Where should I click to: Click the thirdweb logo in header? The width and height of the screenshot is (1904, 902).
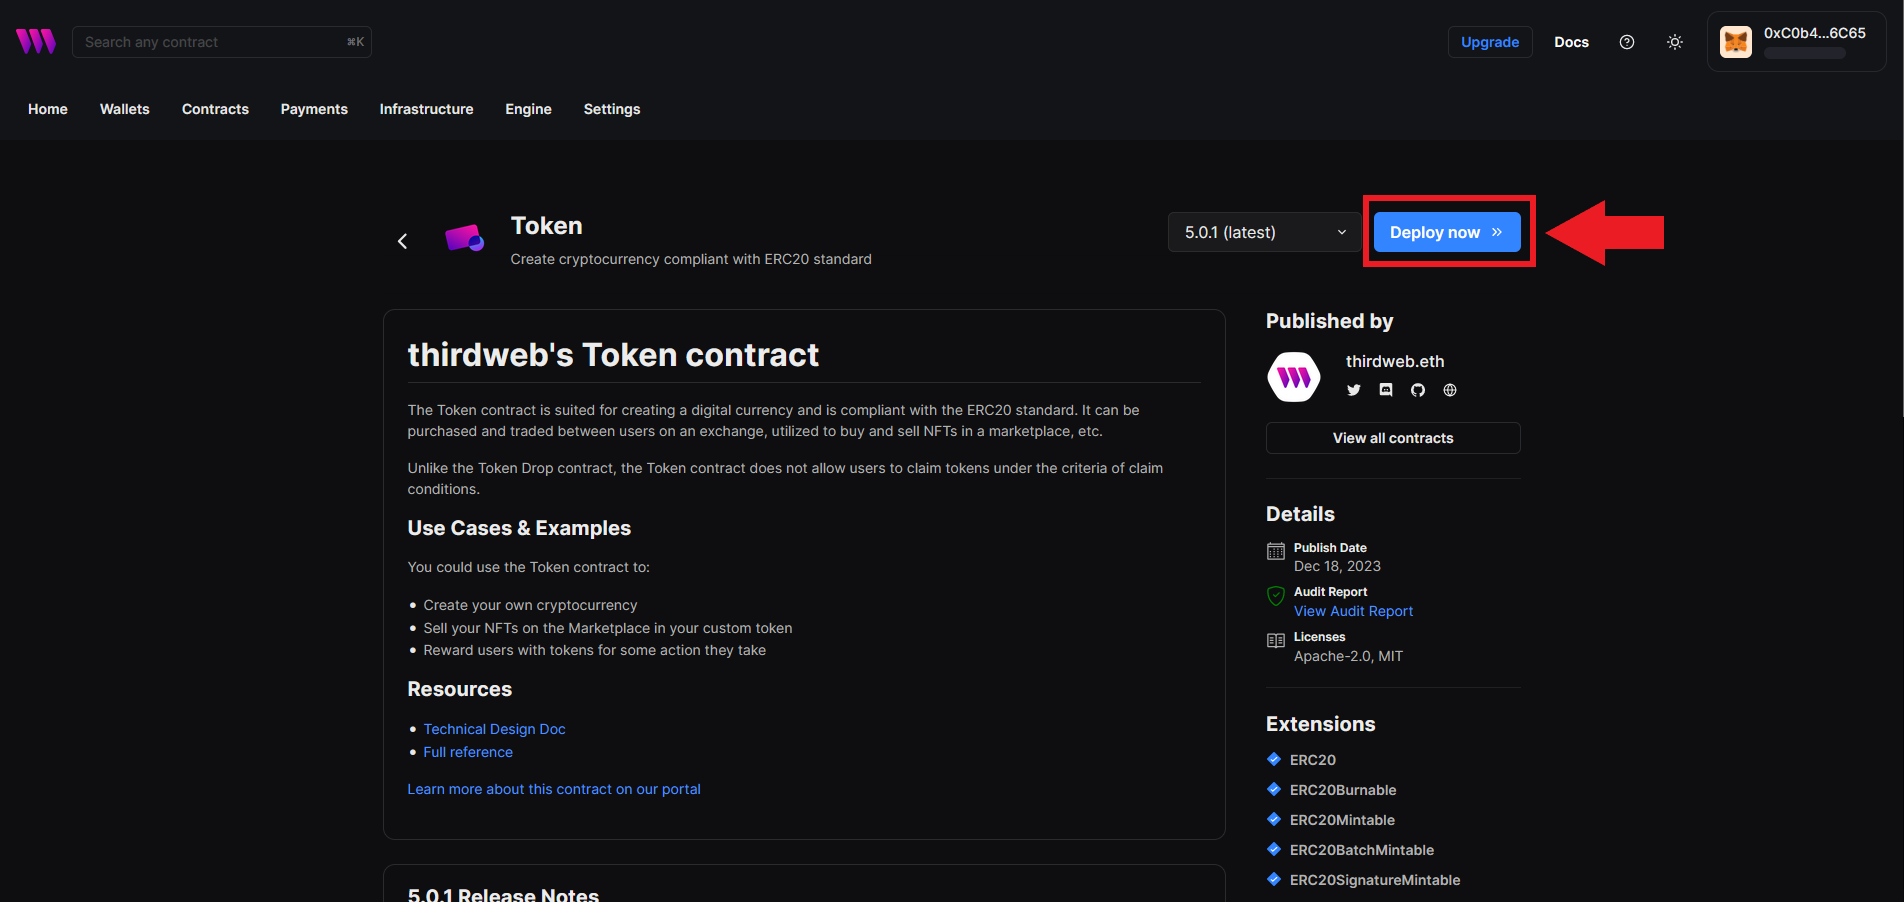pos(36,42)
